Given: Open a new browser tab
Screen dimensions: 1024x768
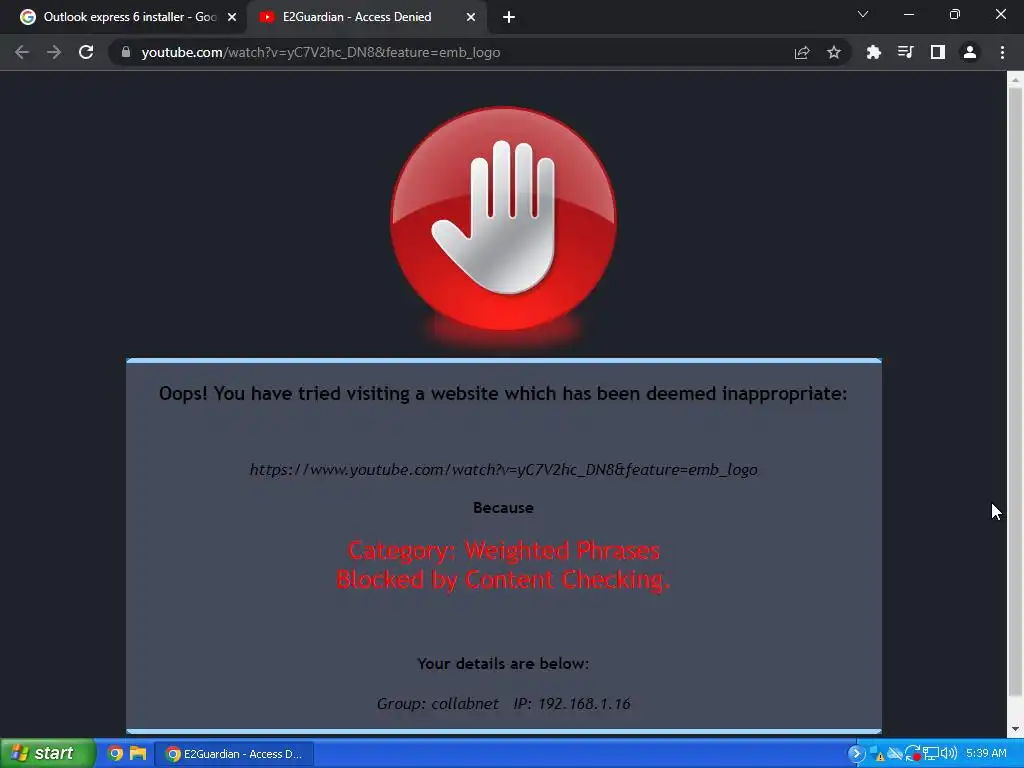Looking at the screenshot, I should [509, 17].
